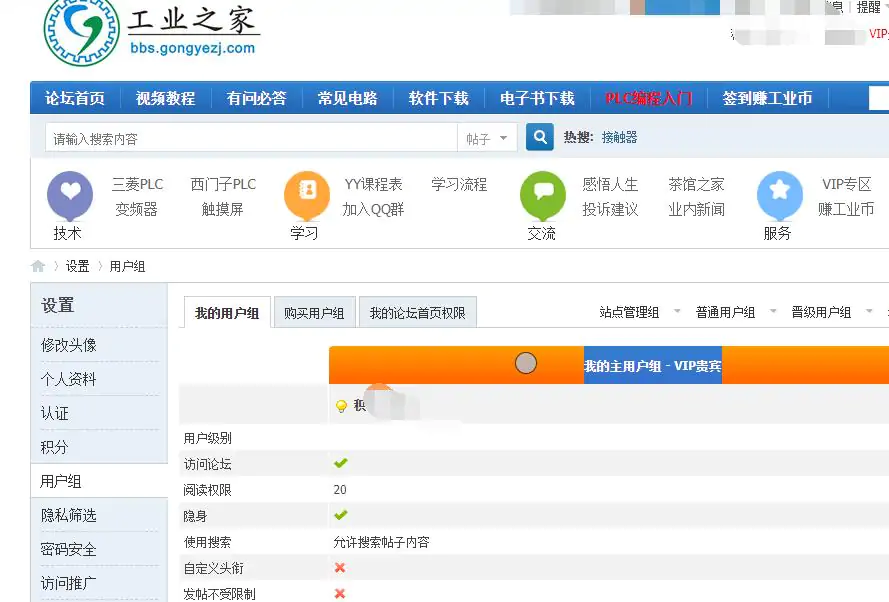Open 论坛首页 in the nav bar
The height and width of the screenshot is (602, 889).
pyautogui.click(x=75, y=98)
